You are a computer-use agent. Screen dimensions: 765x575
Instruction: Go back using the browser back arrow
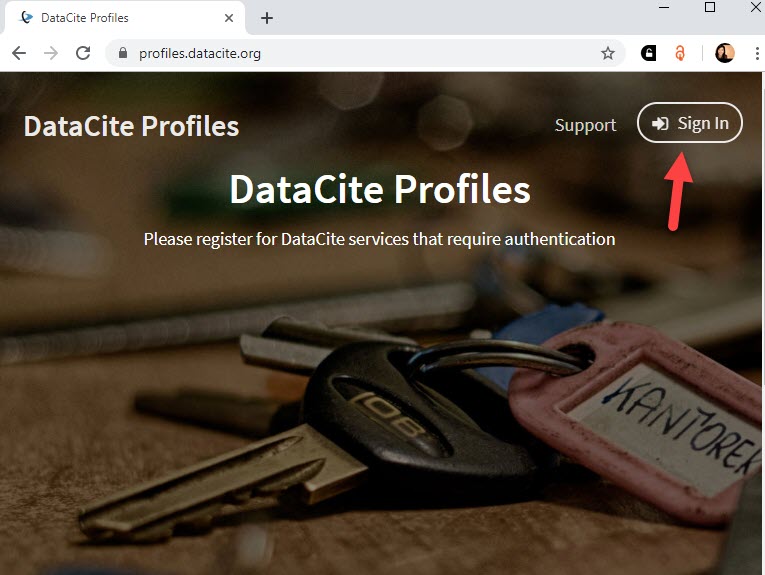pos(19,53)
